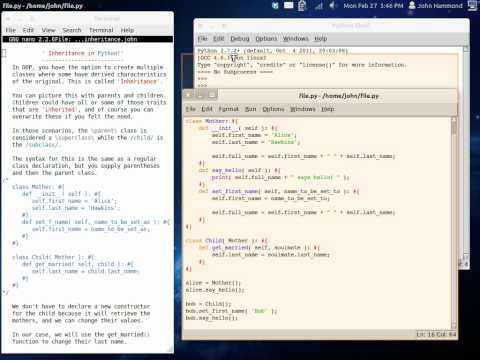
Task: Open the Format menu in file.py editor
Action: click(228, 109)
